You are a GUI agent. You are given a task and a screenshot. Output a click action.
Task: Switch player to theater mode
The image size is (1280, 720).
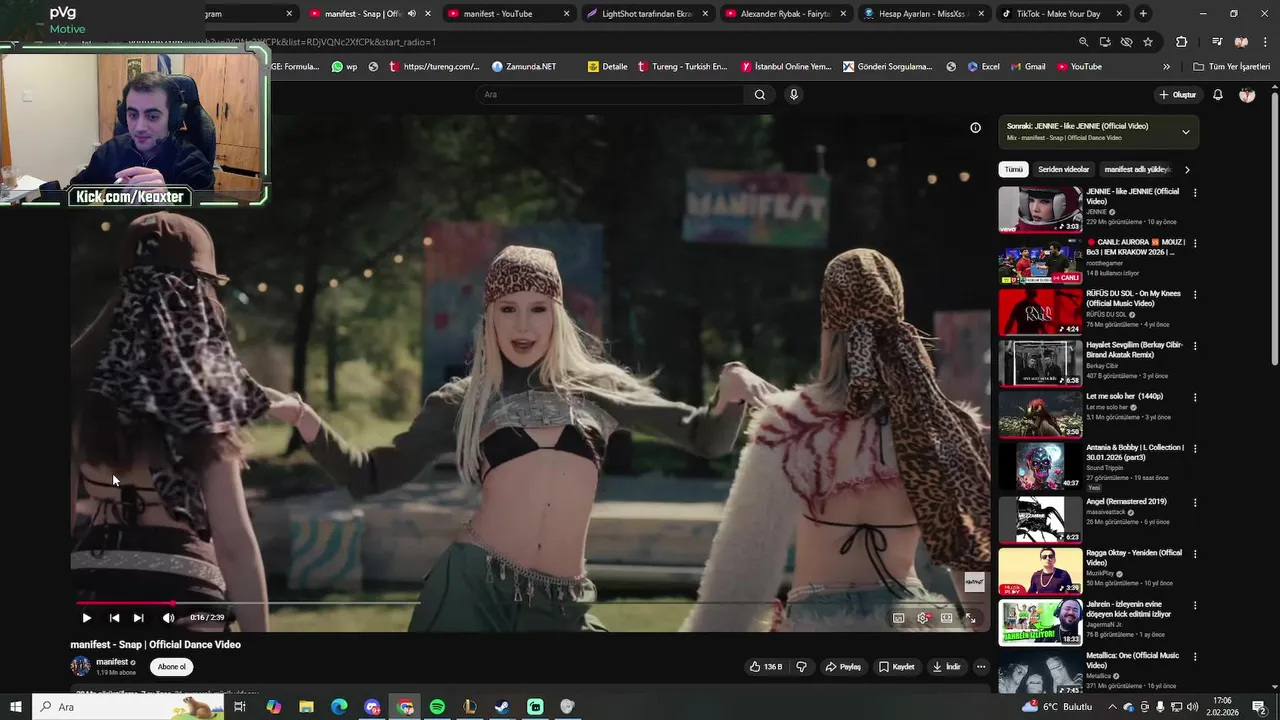pyautogui.click(x=946, y=618)
